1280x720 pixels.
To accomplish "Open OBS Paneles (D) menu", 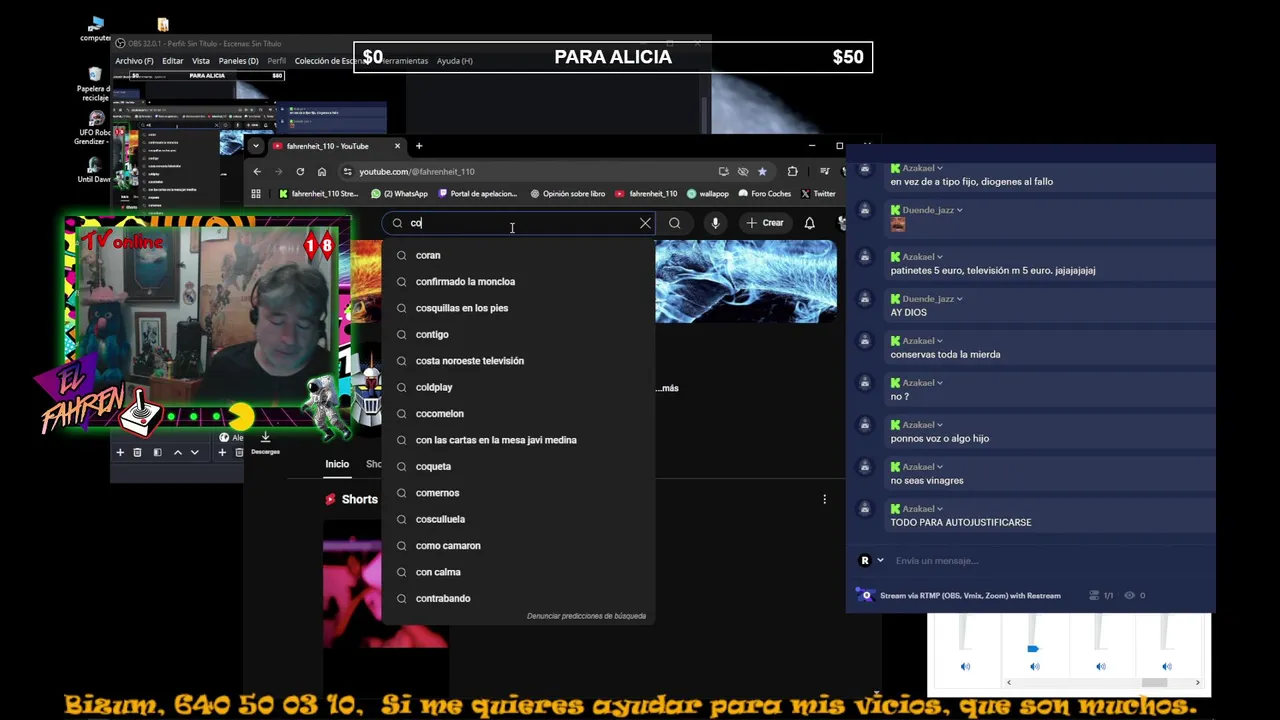I will [x=238, y=61].
